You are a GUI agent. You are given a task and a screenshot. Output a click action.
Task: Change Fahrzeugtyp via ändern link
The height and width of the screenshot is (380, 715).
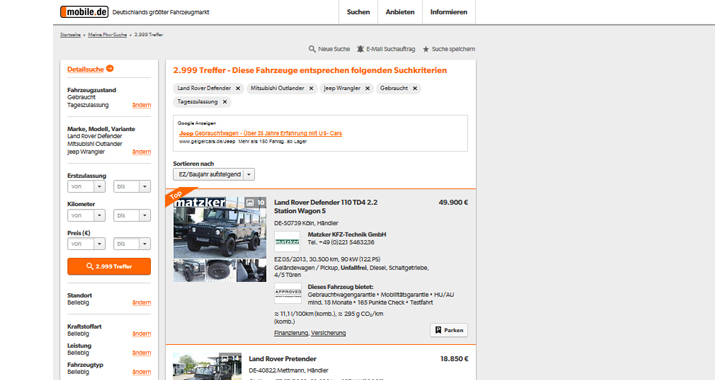pyautogui.click(x=141, y=372)
